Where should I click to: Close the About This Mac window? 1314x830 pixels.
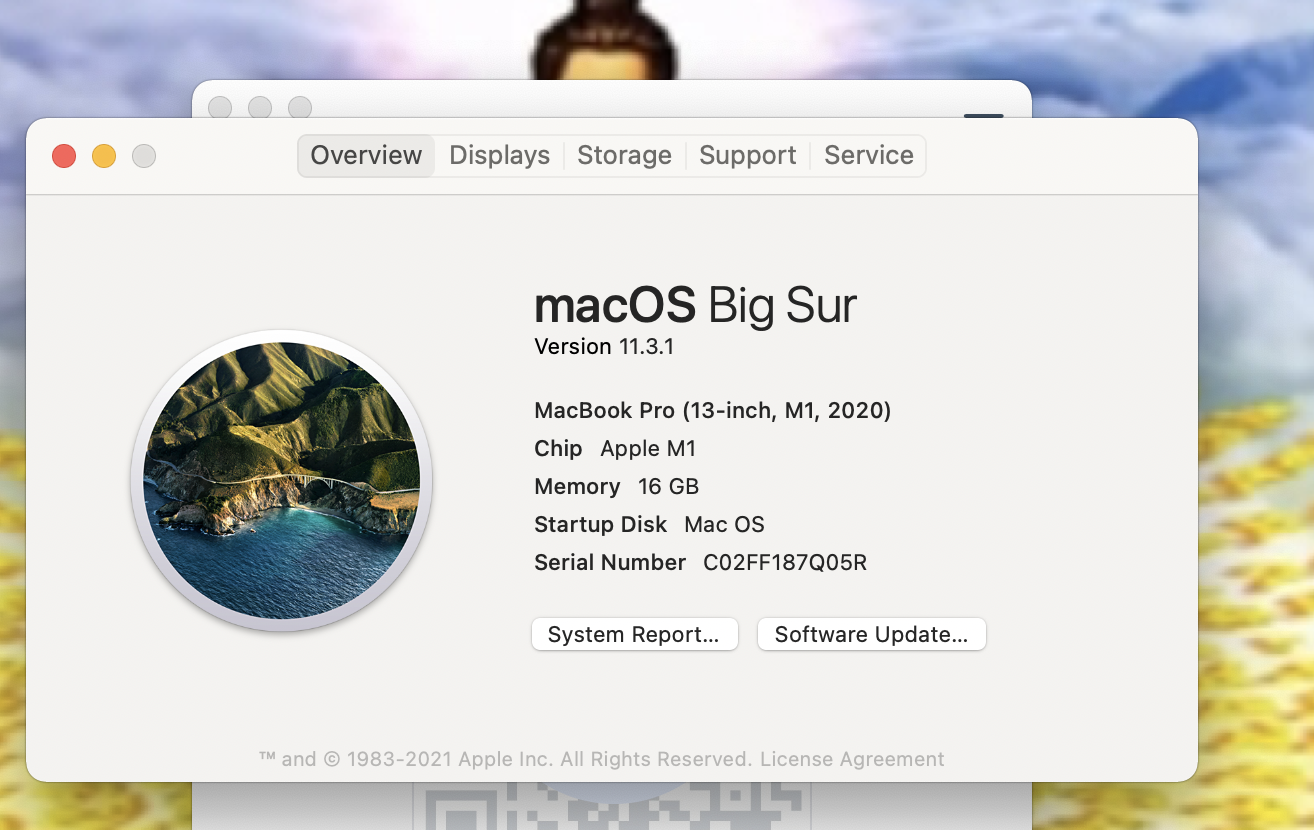pos(64,156)
